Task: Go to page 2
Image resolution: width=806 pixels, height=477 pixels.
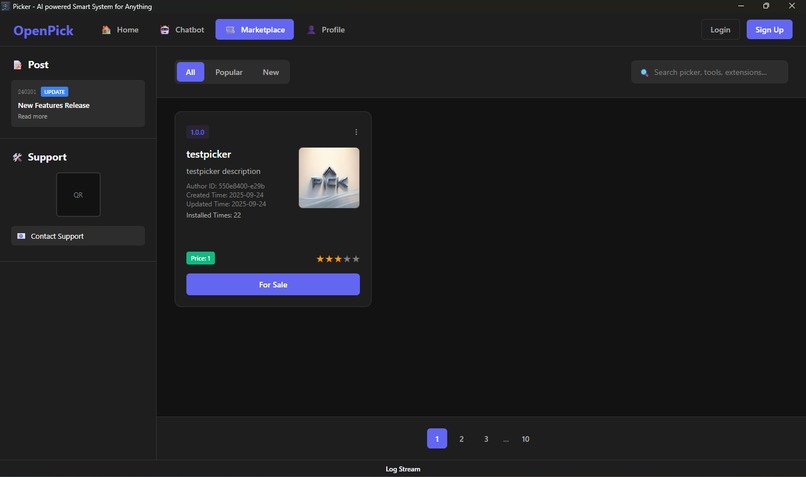Action: [461, 439]
